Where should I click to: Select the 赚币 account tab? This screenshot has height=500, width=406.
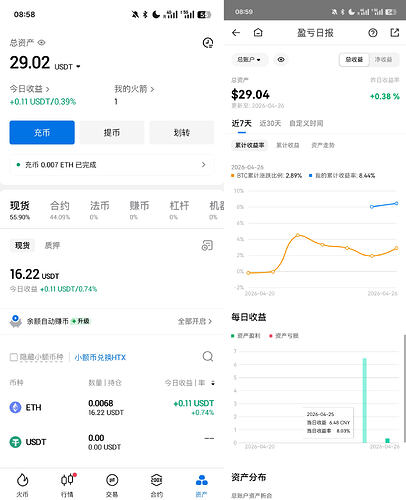coord(139,210)
